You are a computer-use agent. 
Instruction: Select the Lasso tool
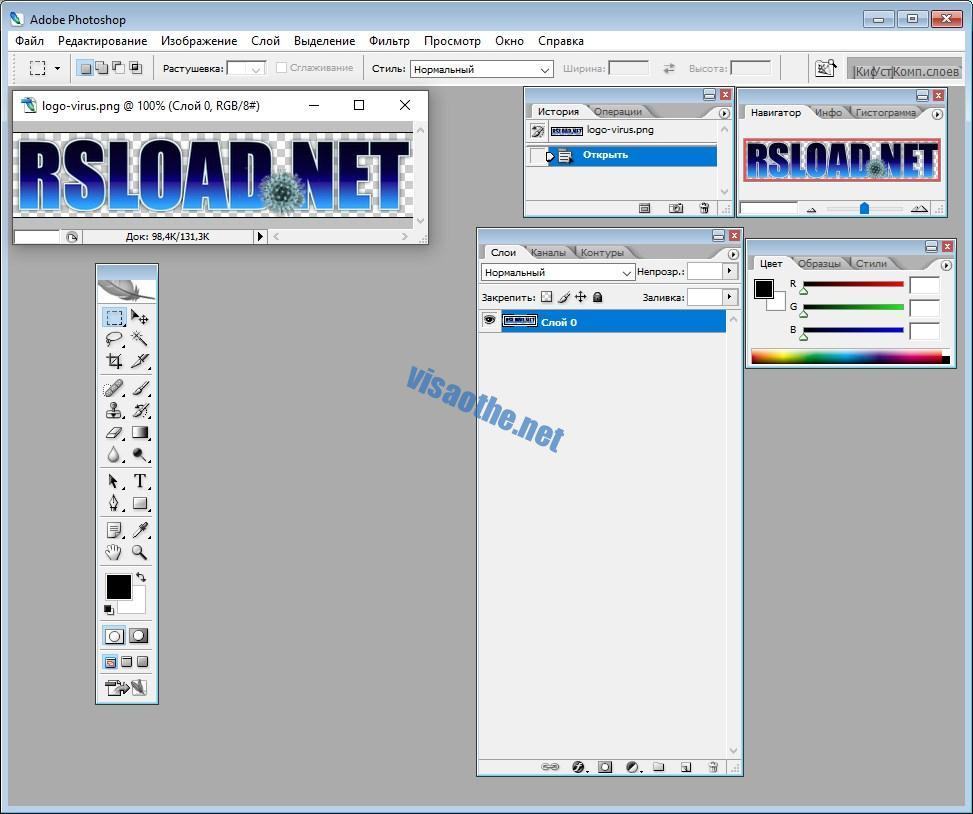point(114,339)
